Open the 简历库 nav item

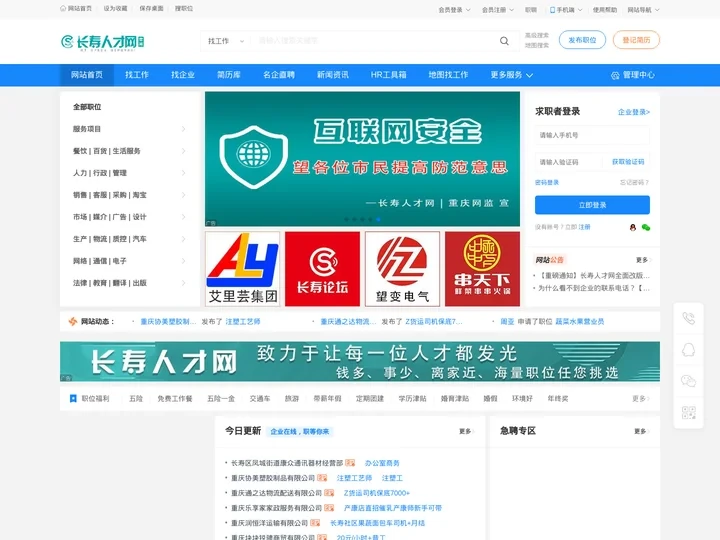[229, 75]
